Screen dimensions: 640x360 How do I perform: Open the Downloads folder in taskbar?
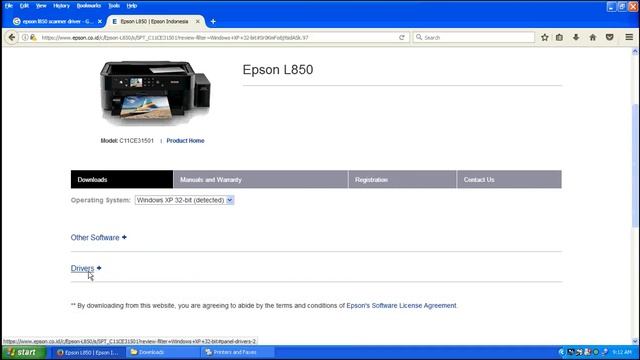coord(162,352)
